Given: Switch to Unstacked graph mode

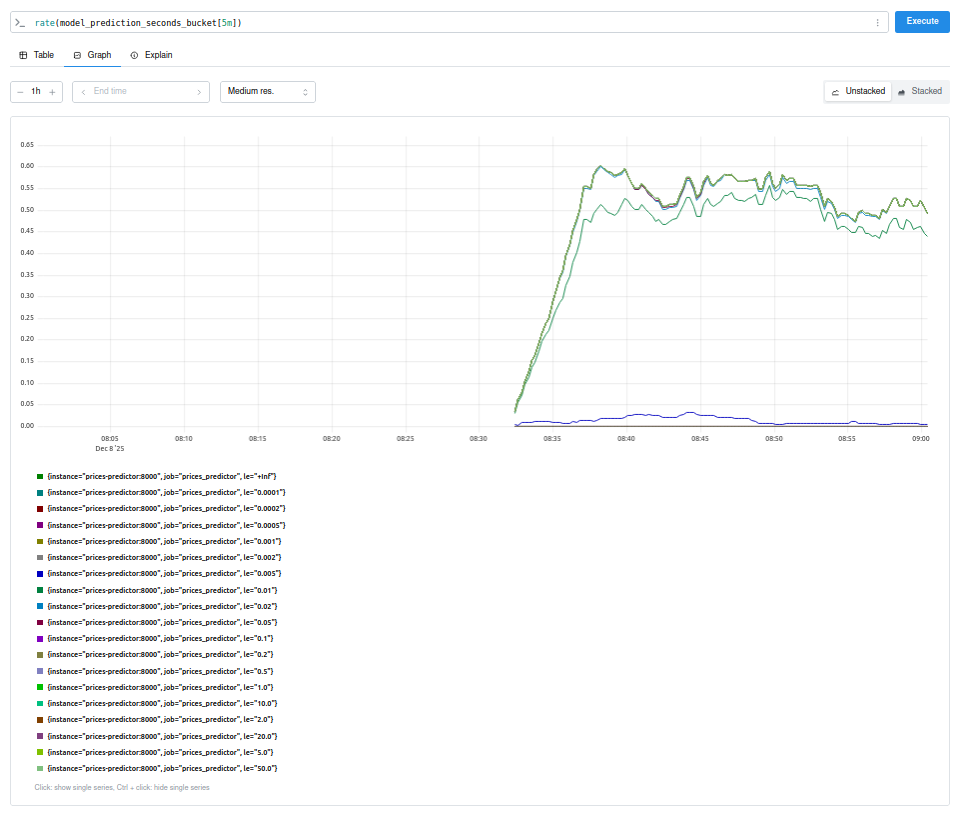Looking at the screenshot, I should point(858,91).
